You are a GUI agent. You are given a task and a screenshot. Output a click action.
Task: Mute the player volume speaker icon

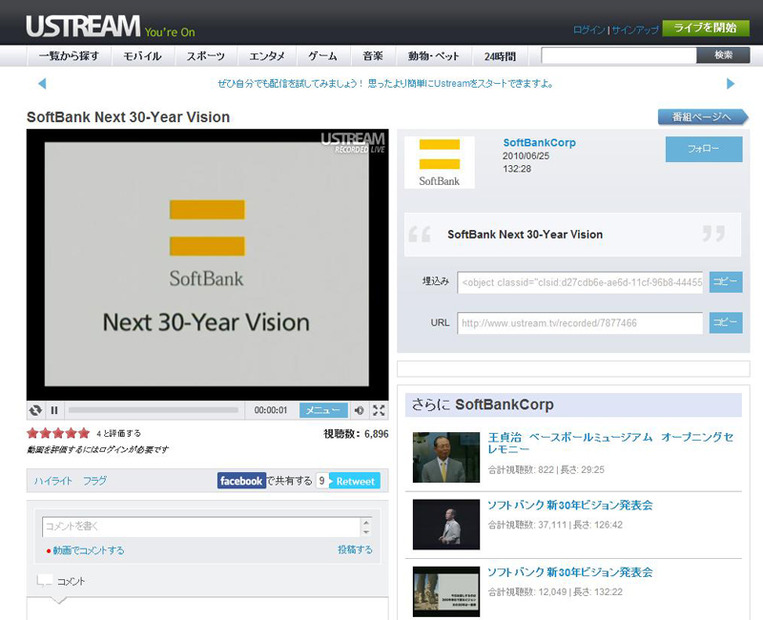click(x=359, y=410)
